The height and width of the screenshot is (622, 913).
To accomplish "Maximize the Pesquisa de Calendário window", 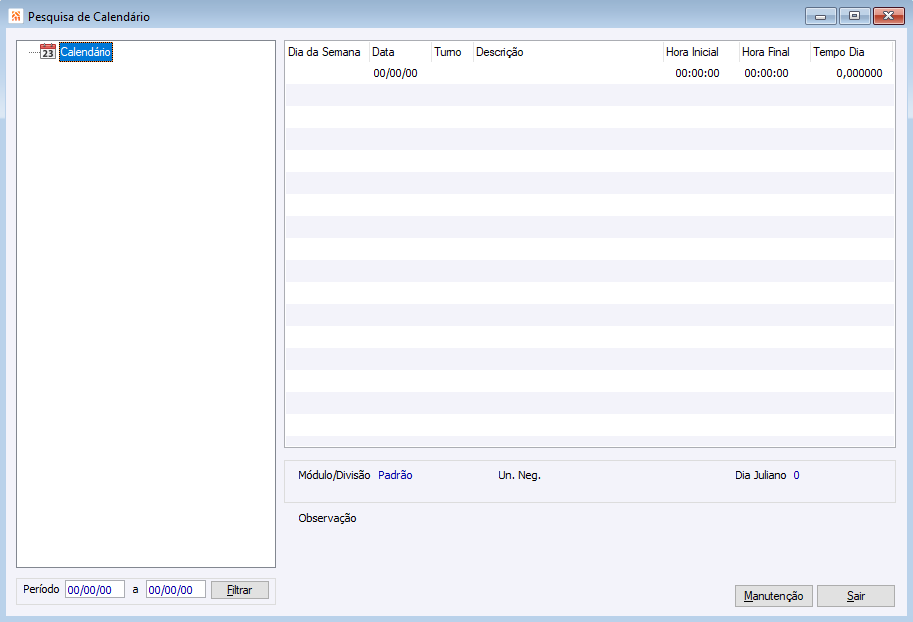I will pyautogui.click(x=854, y=16).
